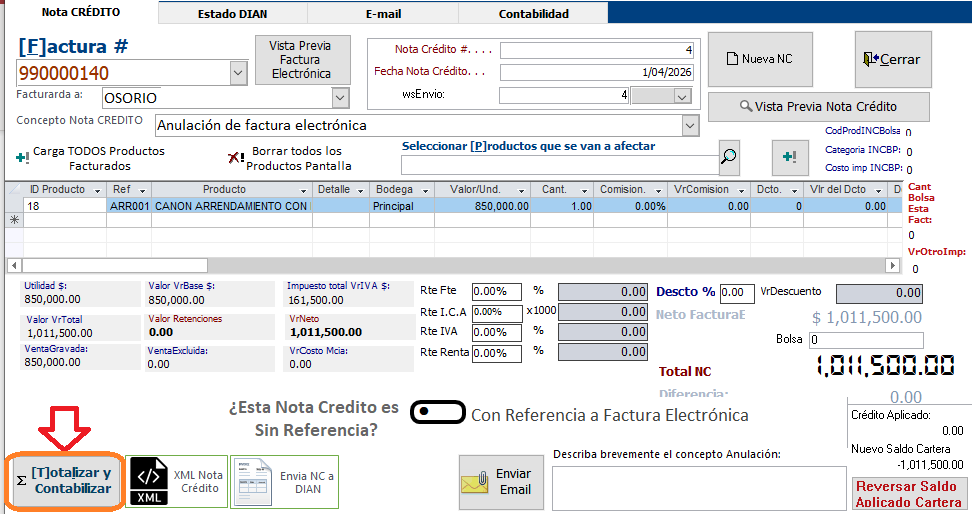Click the green plus add product icon button
This screenshot has height=517, width=972.
tap(789, 157)
